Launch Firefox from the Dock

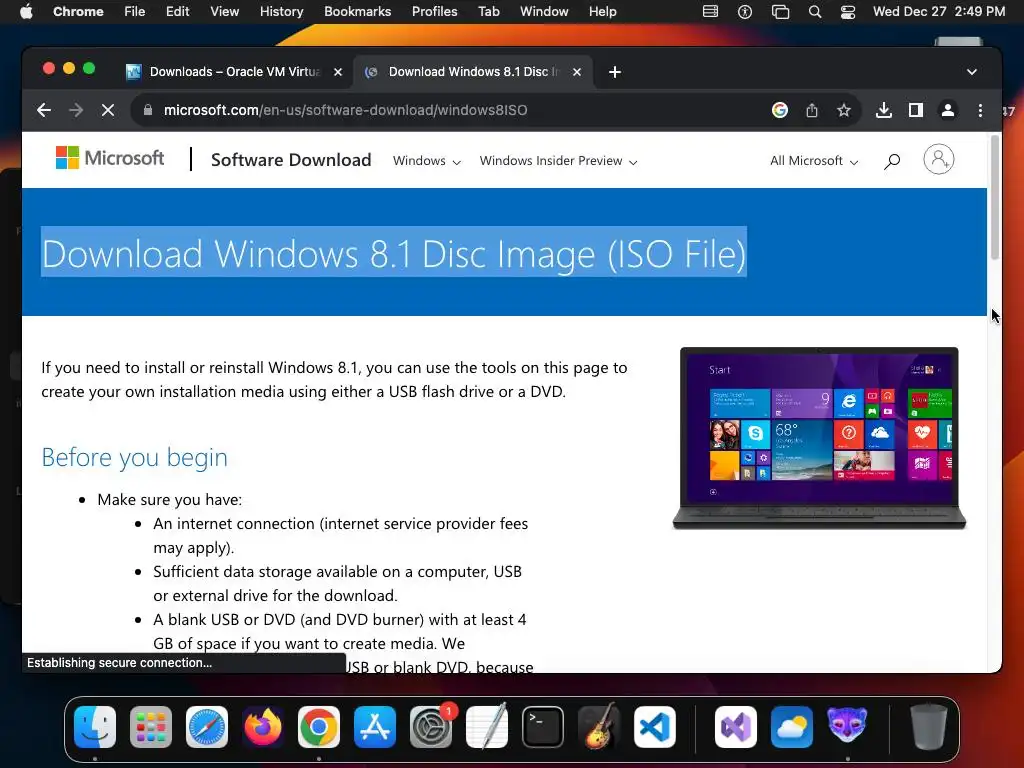pyautogui.click(x=263, y=726)
